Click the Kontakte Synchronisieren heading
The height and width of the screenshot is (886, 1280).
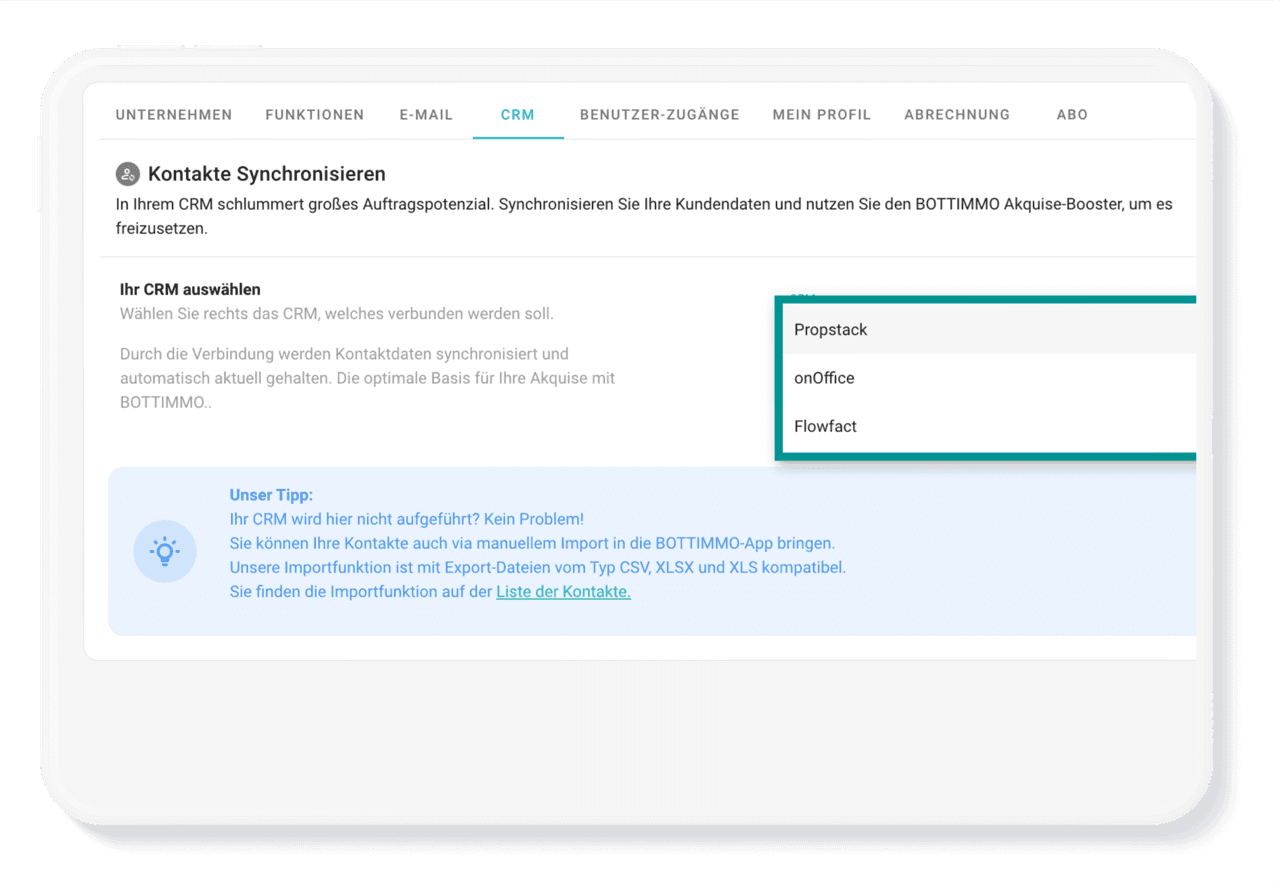[266, 173]
